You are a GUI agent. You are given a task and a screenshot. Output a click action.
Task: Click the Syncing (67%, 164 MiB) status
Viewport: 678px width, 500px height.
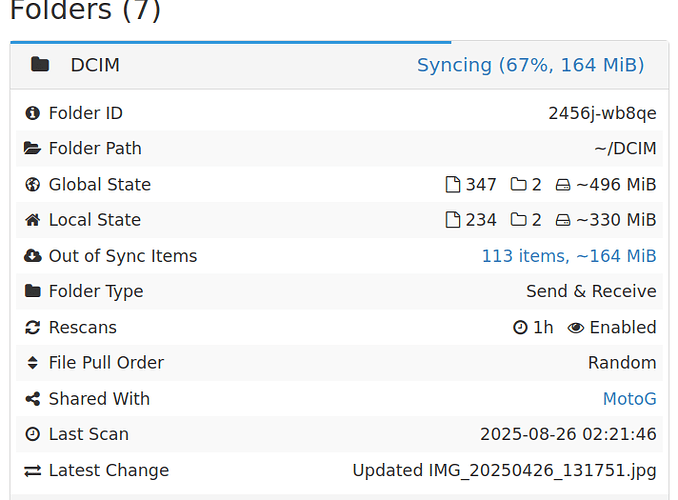tap(530, 65)
